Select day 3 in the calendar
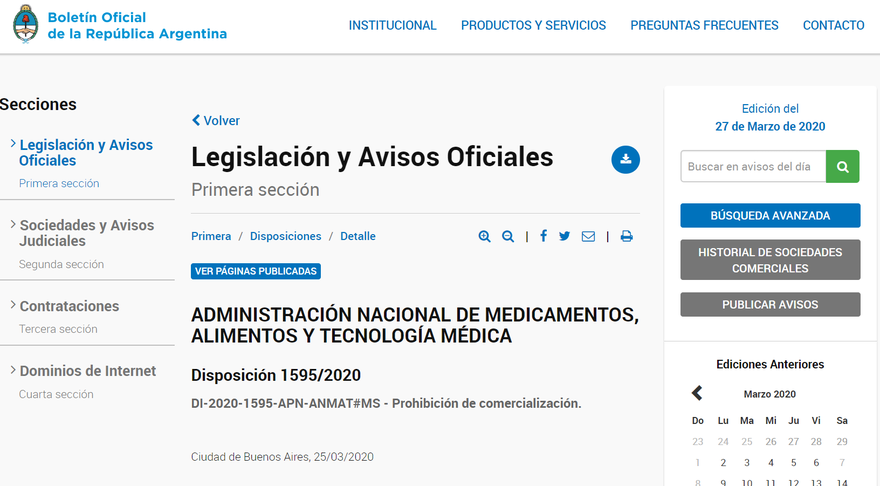The image size is (880, 486). click(746, 462)
